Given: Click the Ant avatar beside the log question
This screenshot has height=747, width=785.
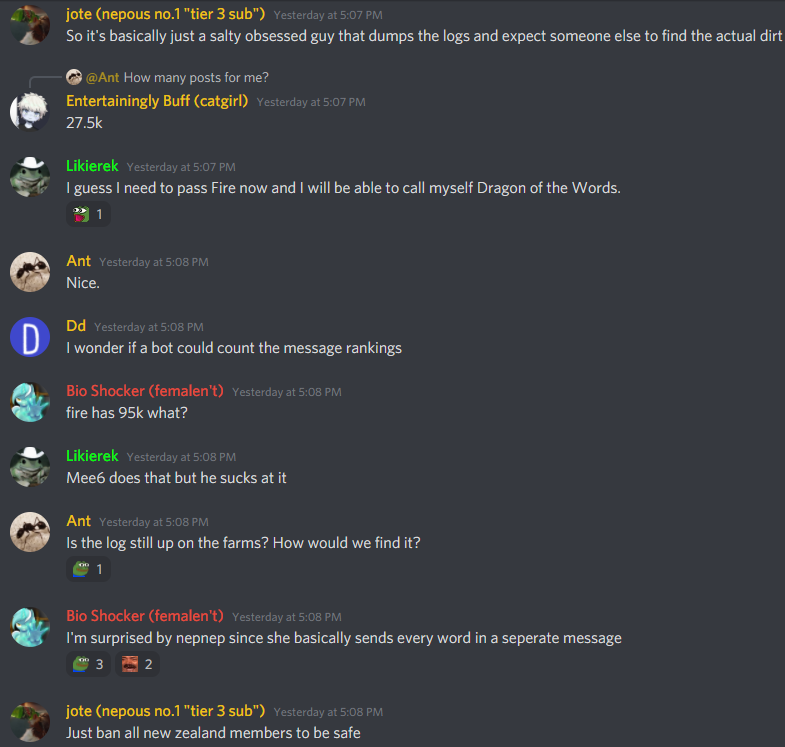Looking at the screenshot, I should [x=30, y=532].
